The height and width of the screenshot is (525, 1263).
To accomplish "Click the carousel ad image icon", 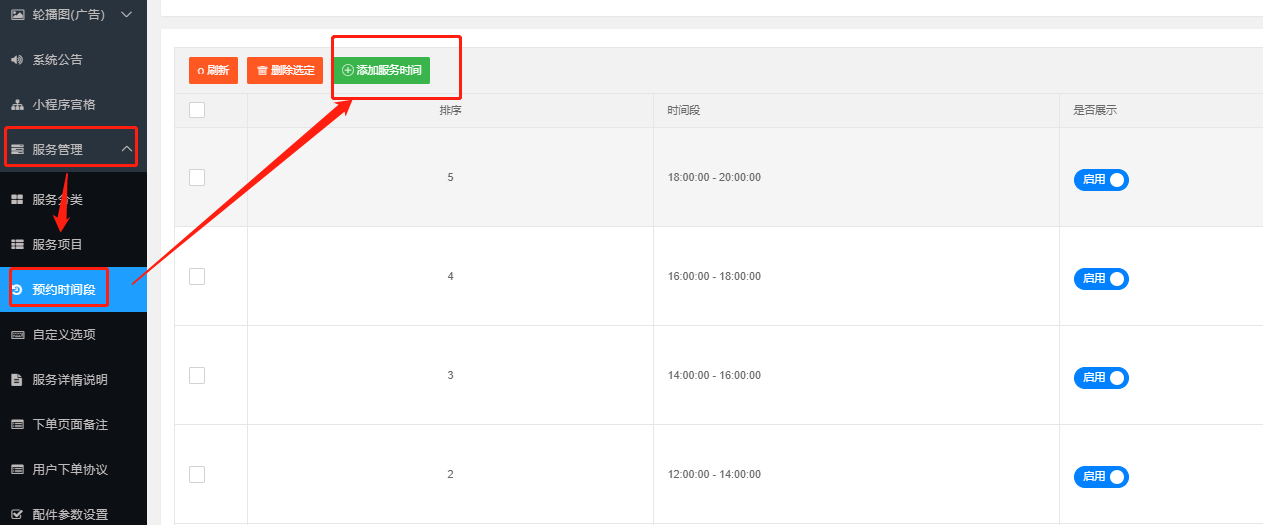I will tap(17, 15).
